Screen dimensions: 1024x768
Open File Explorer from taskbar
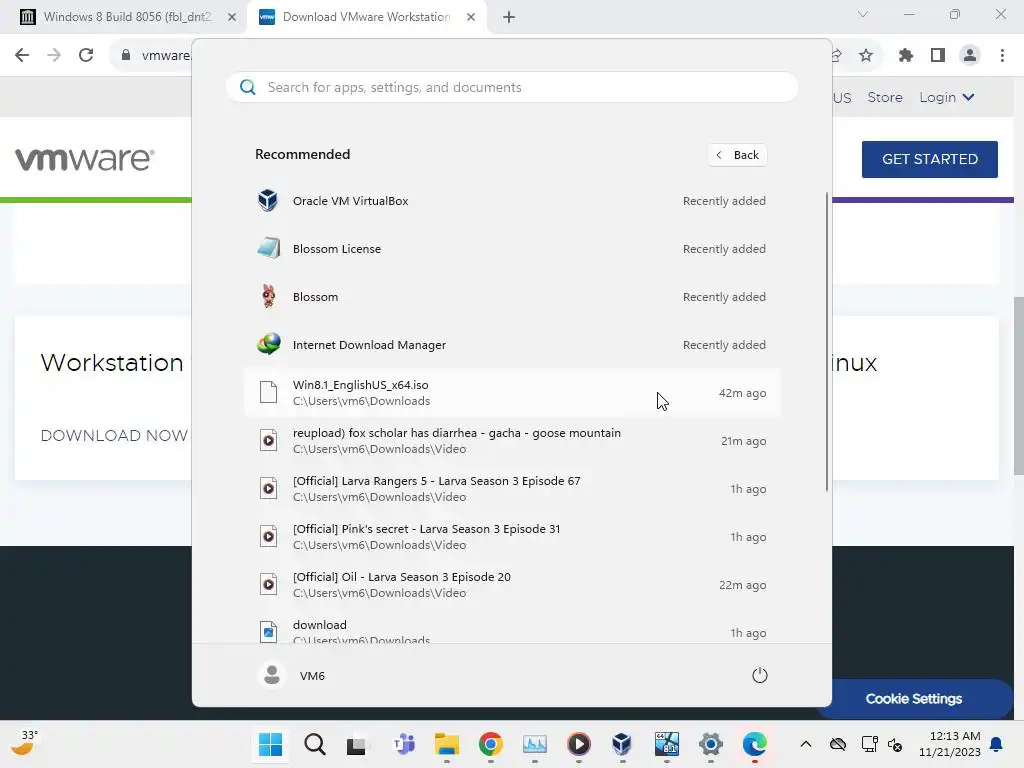click(x=447, y=744)
